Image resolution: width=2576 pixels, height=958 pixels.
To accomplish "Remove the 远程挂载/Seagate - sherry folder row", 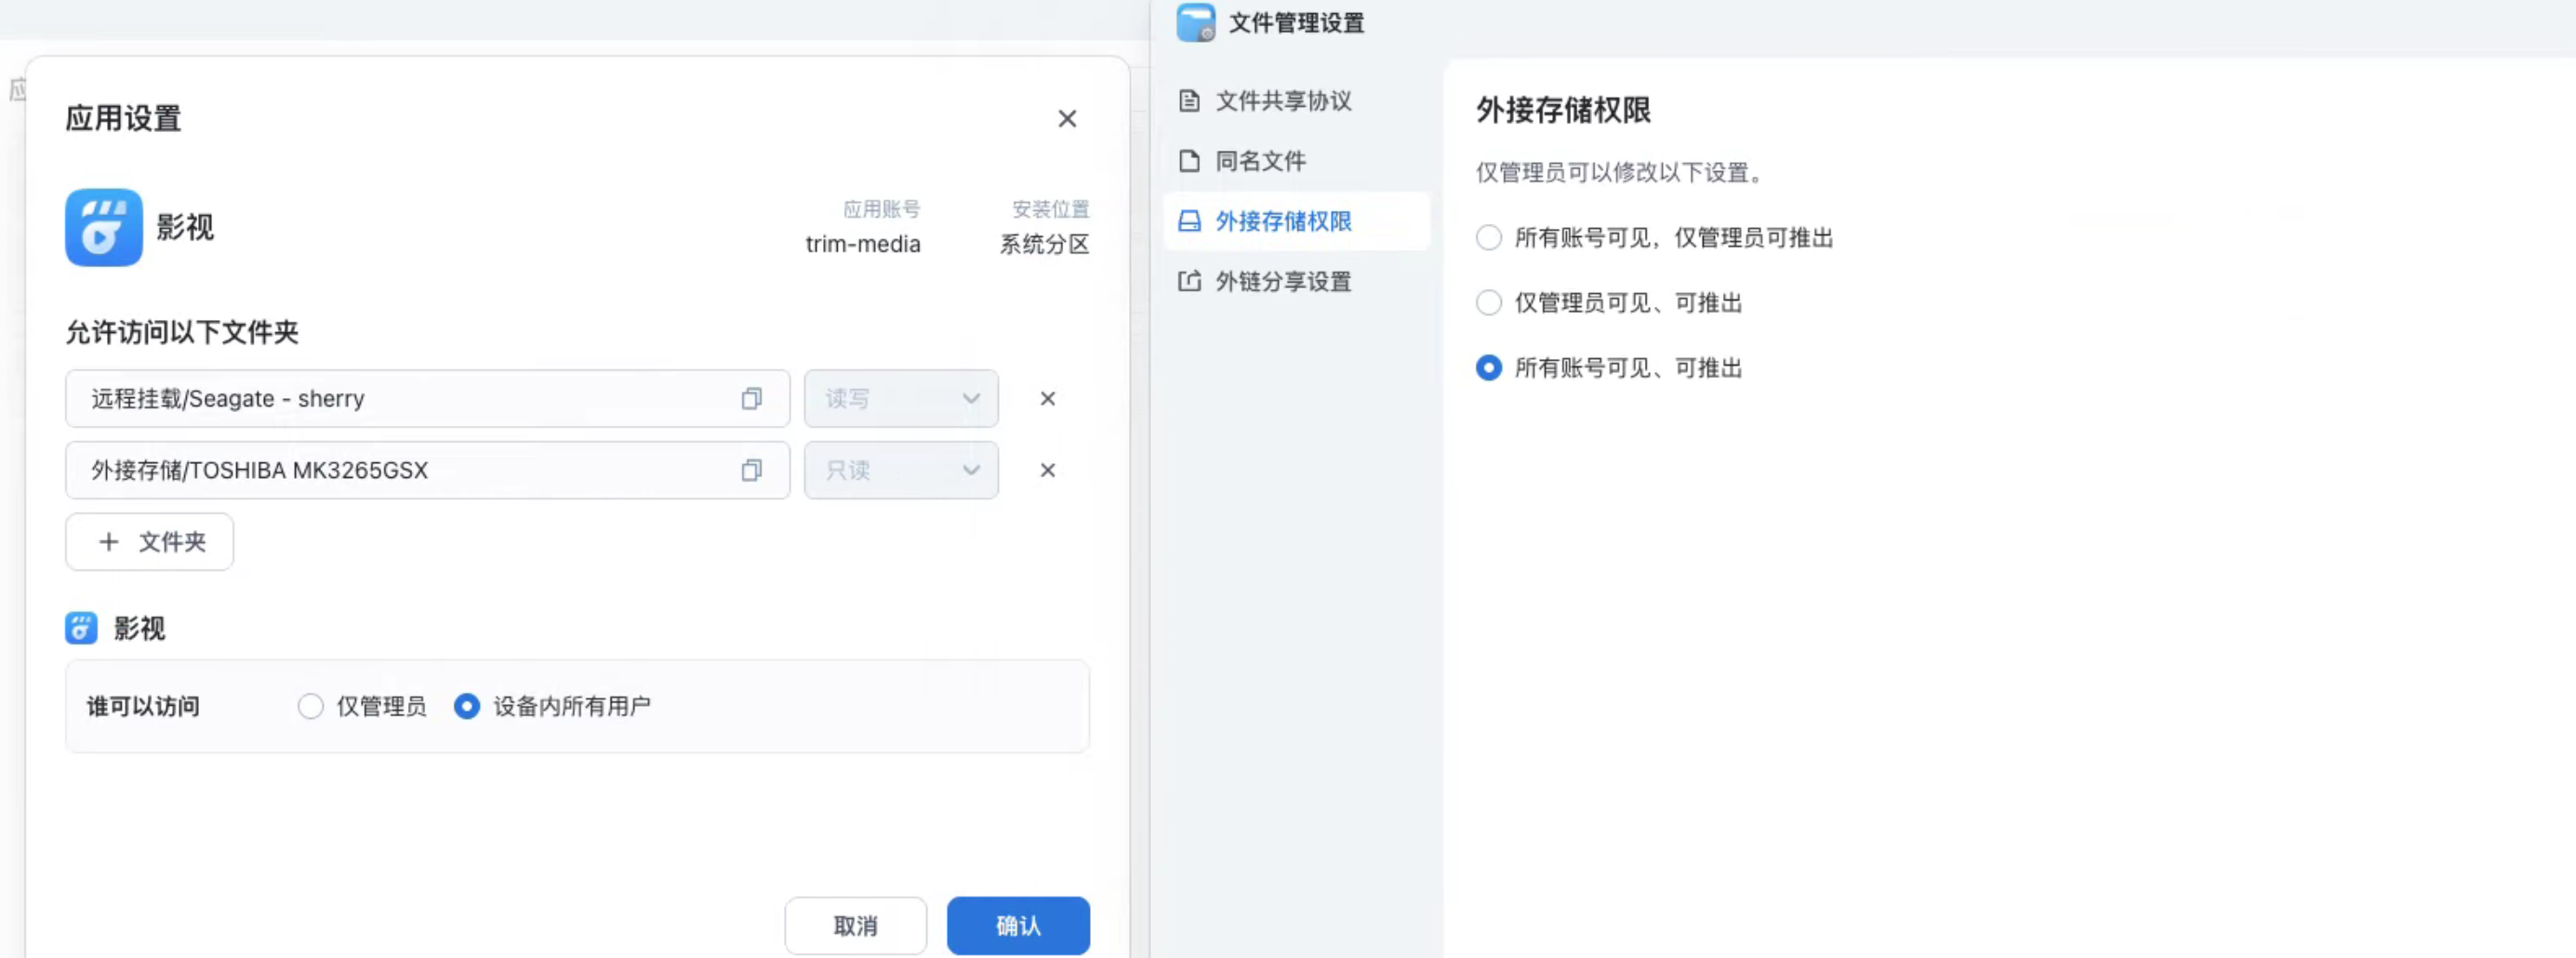I will click(x=1047, y=399).
